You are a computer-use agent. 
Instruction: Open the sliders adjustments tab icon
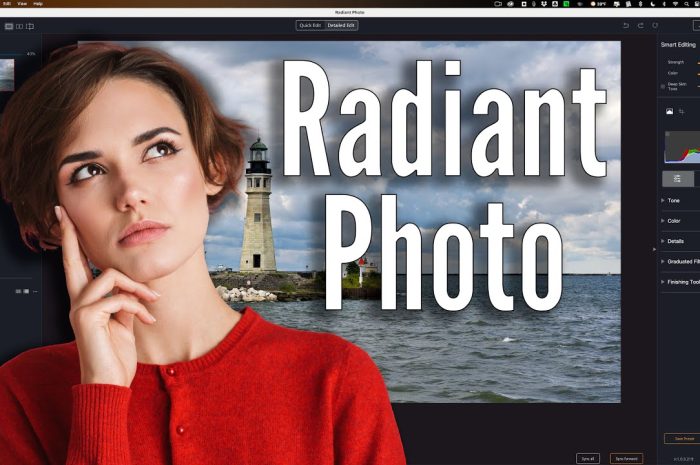(x=678, y=179)
